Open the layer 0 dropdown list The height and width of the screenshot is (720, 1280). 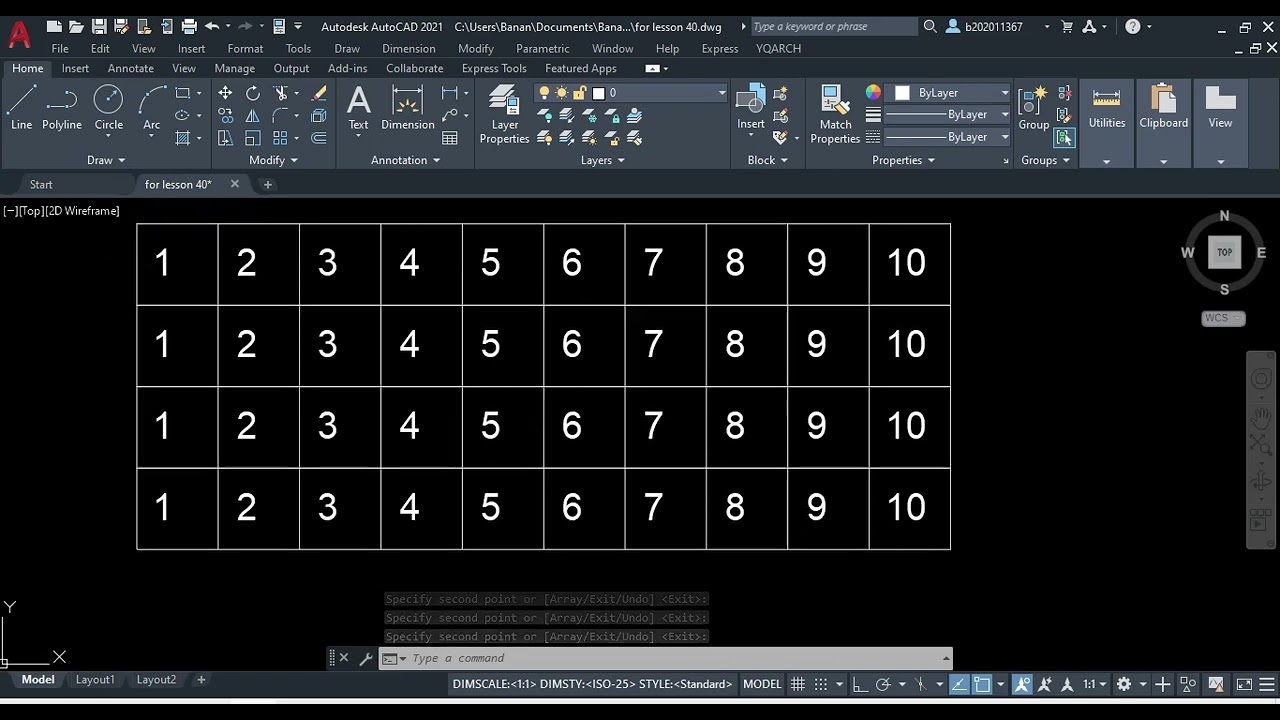click(x=722, y=93)
